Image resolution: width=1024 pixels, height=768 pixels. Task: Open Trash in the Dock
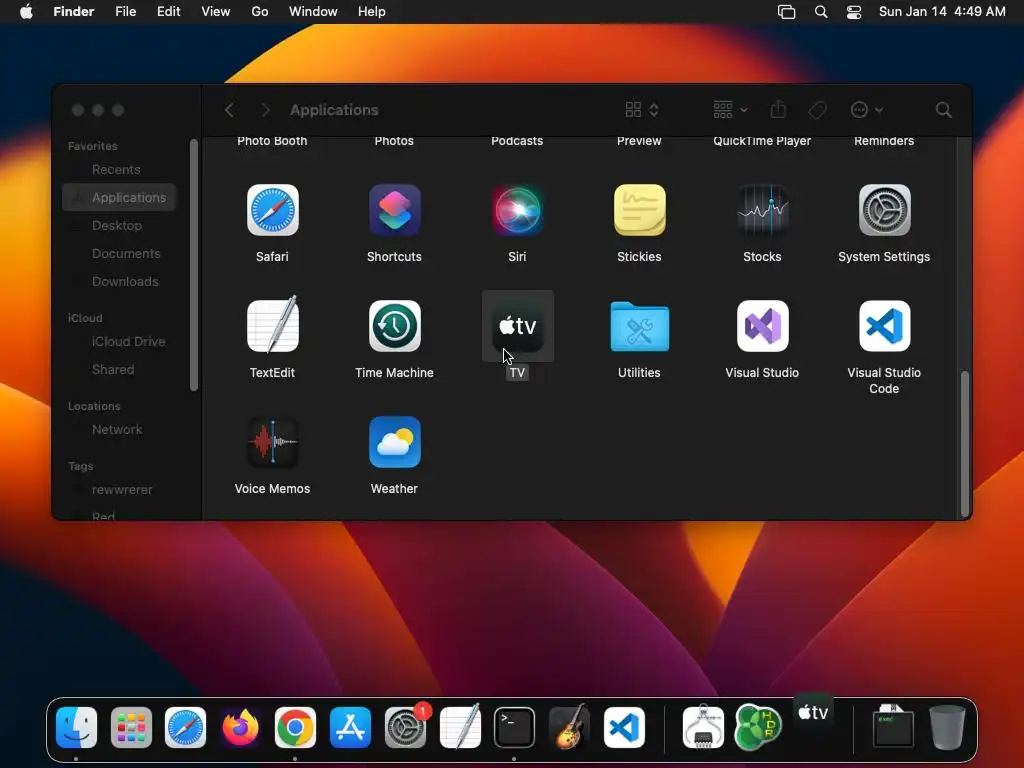click(947, 727)
